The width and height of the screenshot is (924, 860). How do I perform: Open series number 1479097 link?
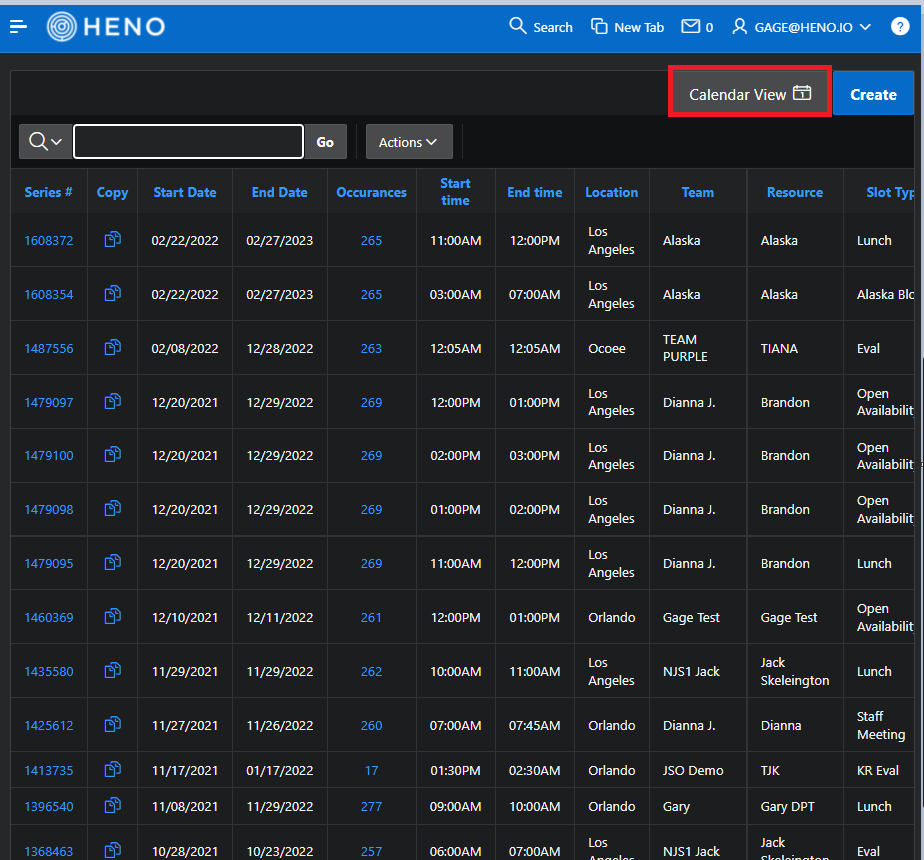pyautogui.click(x=49, y=402)
